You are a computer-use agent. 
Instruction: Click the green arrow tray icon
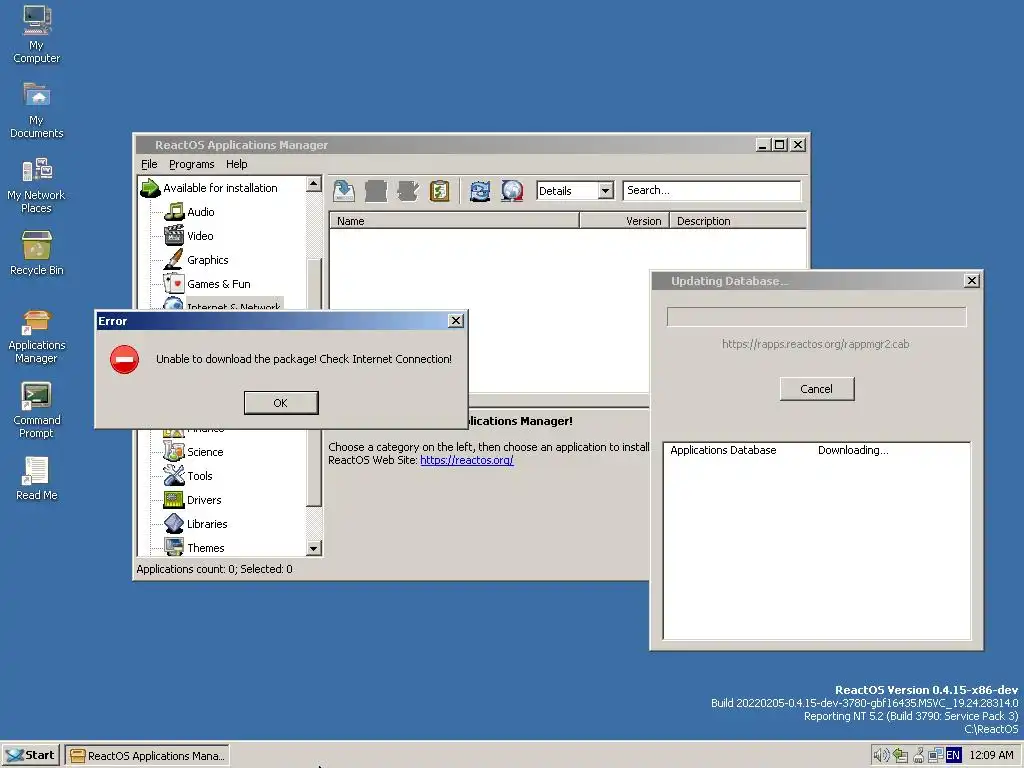tap(901, 756)
